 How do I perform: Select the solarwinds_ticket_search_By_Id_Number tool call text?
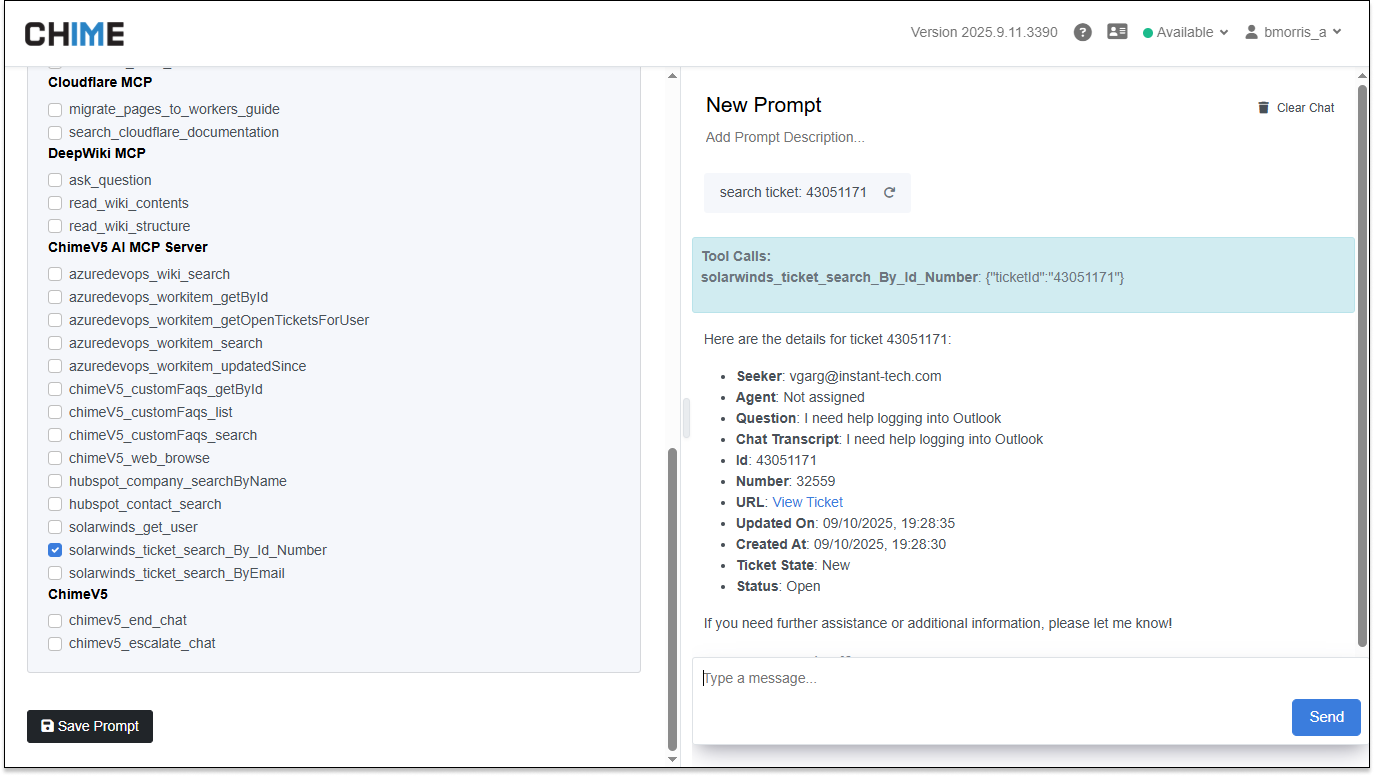point(913,277)
